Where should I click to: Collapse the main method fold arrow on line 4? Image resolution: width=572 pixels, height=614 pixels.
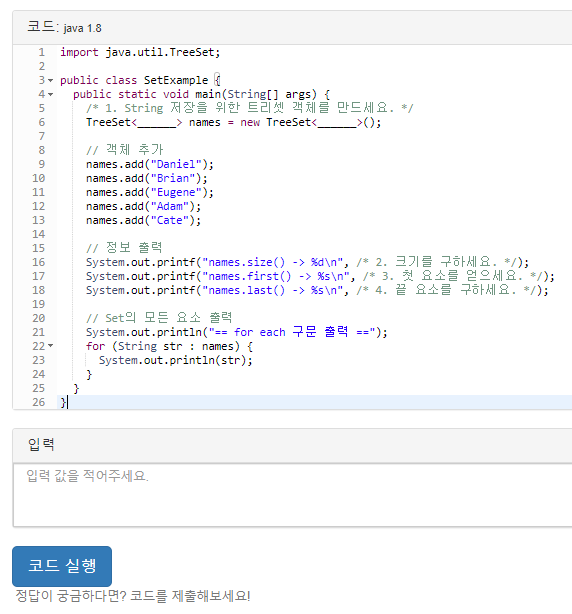pos(51,95)
